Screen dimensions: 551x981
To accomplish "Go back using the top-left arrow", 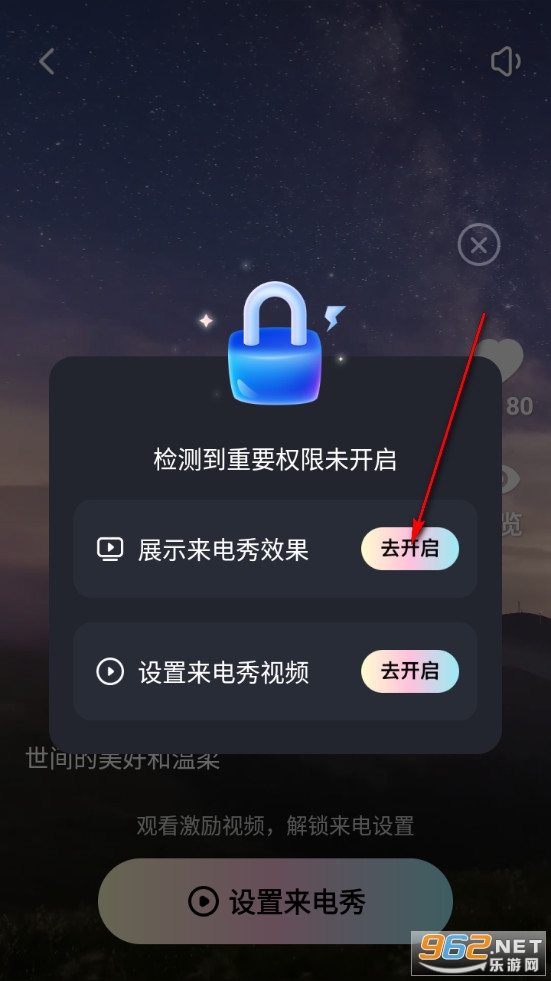I will click(47, 61).
